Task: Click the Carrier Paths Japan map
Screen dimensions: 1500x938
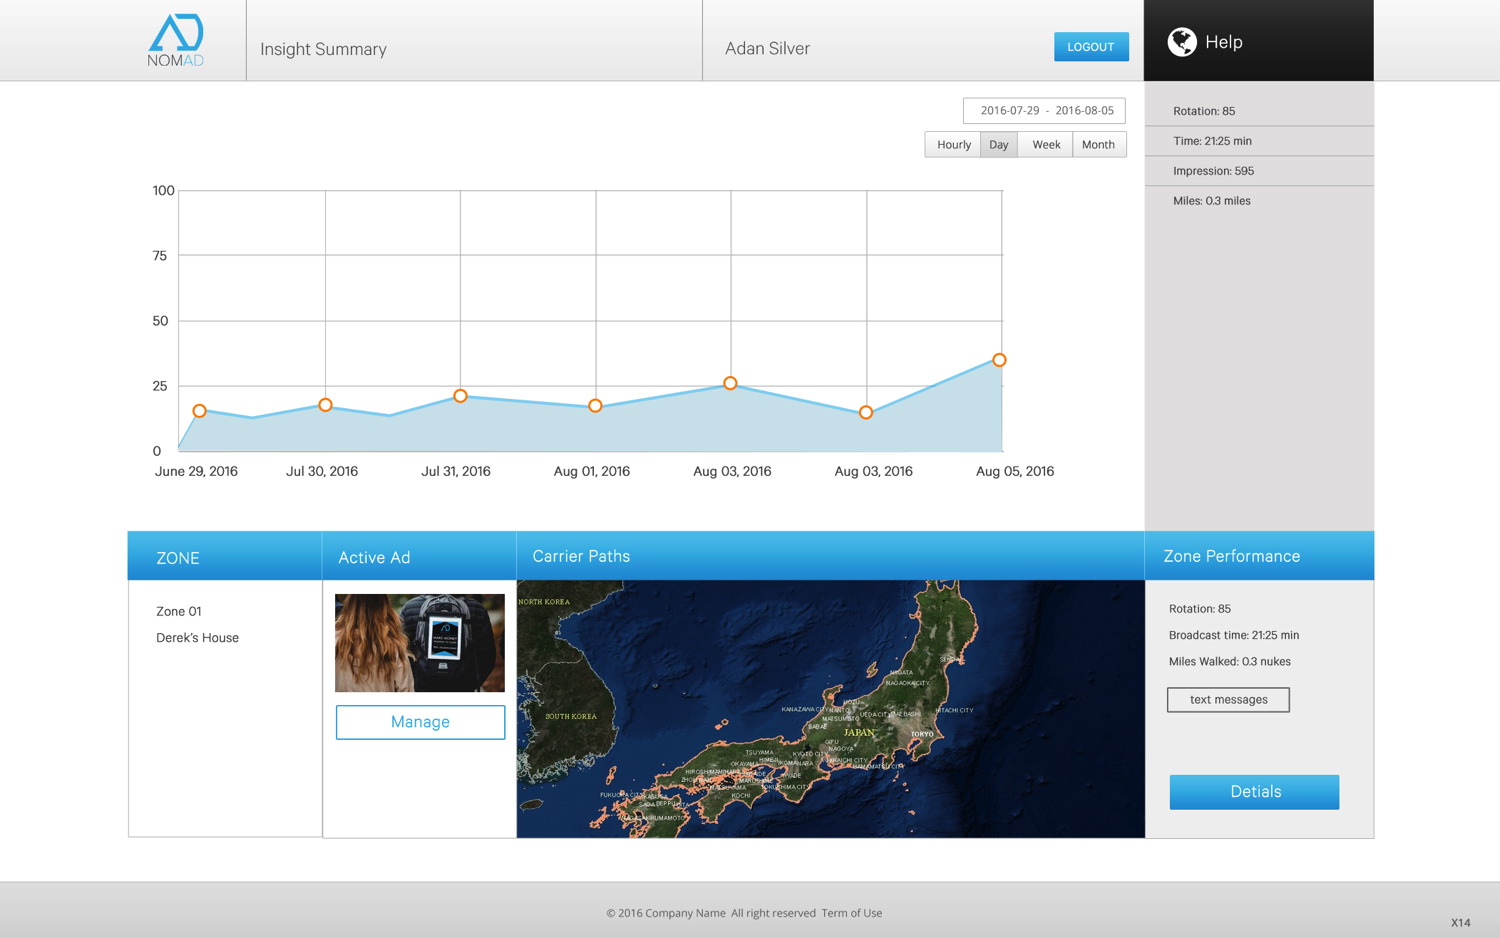Action: point(830,708)
